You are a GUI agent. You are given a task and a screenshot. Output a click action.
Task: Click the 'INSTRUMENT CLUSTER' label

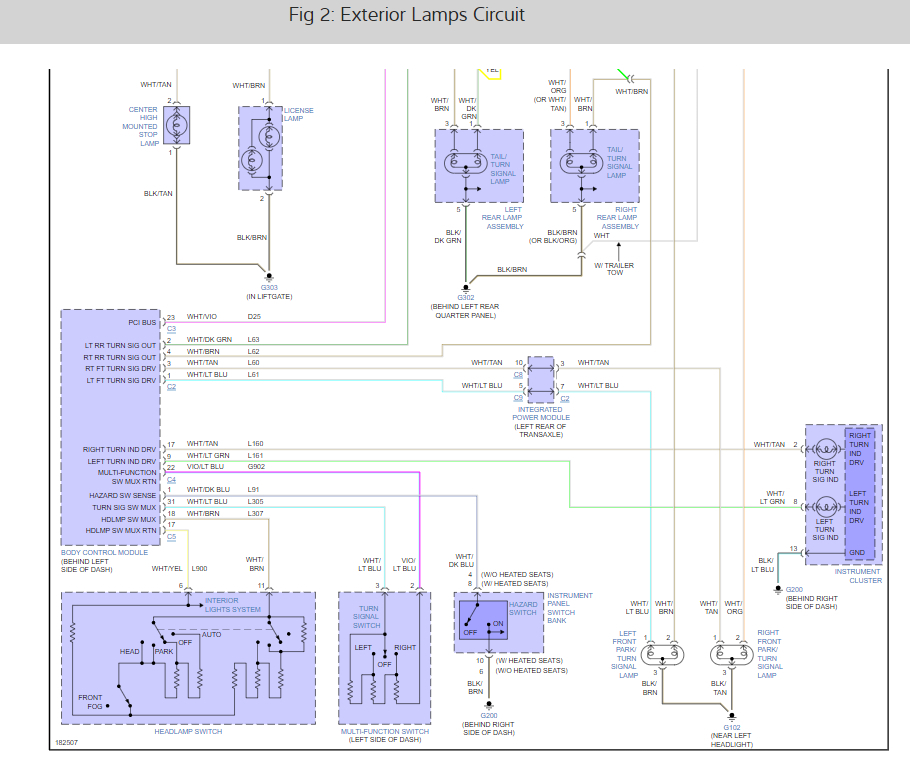click(x=858, y=576)
